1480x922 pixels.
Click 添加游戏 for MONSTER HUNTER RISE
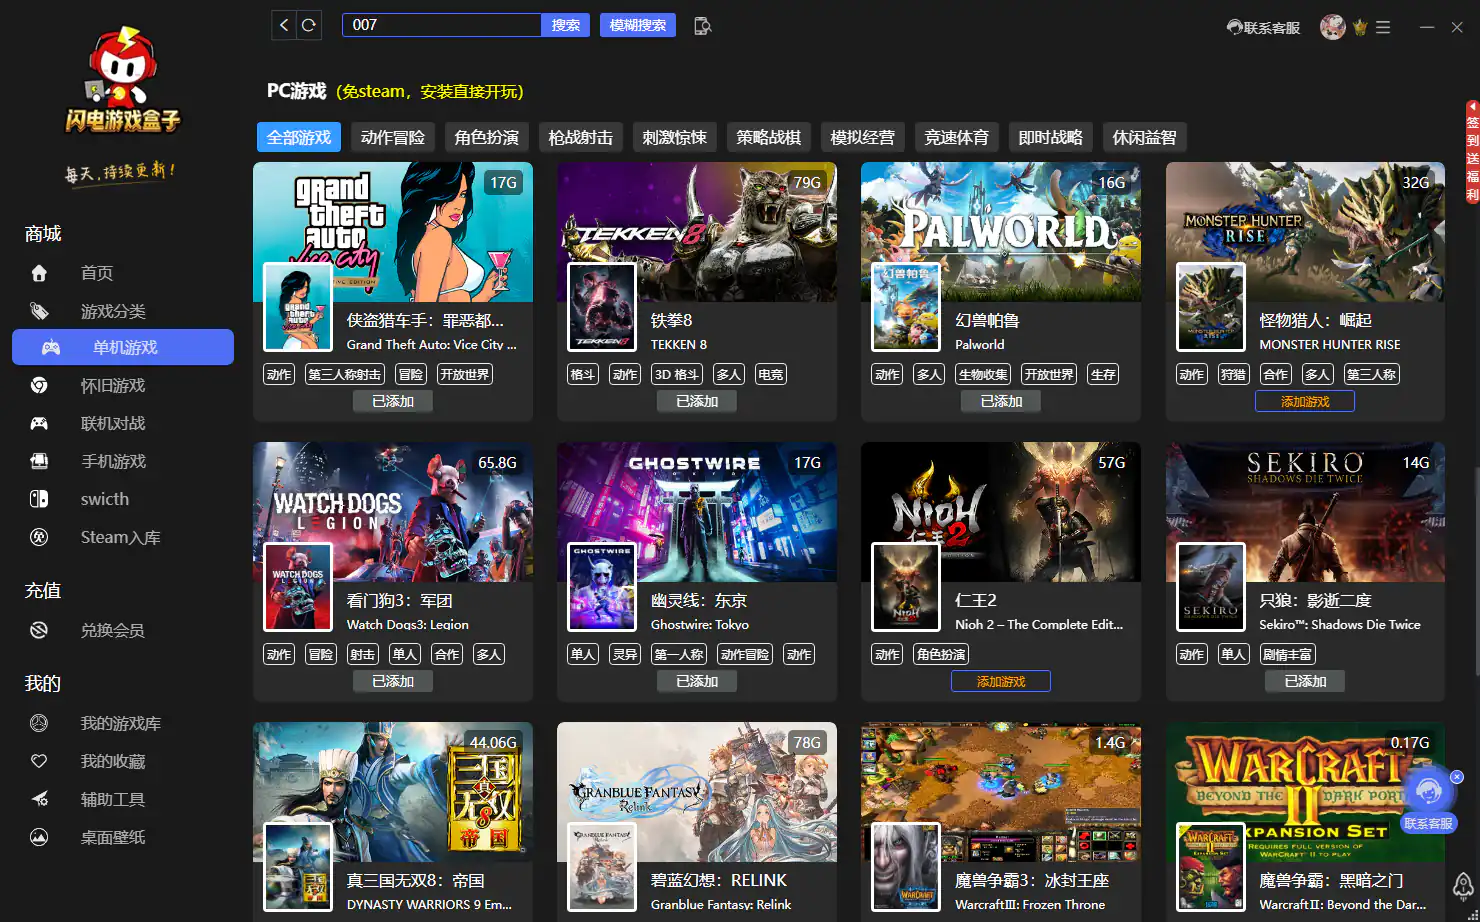click(x=1305, y=401)
